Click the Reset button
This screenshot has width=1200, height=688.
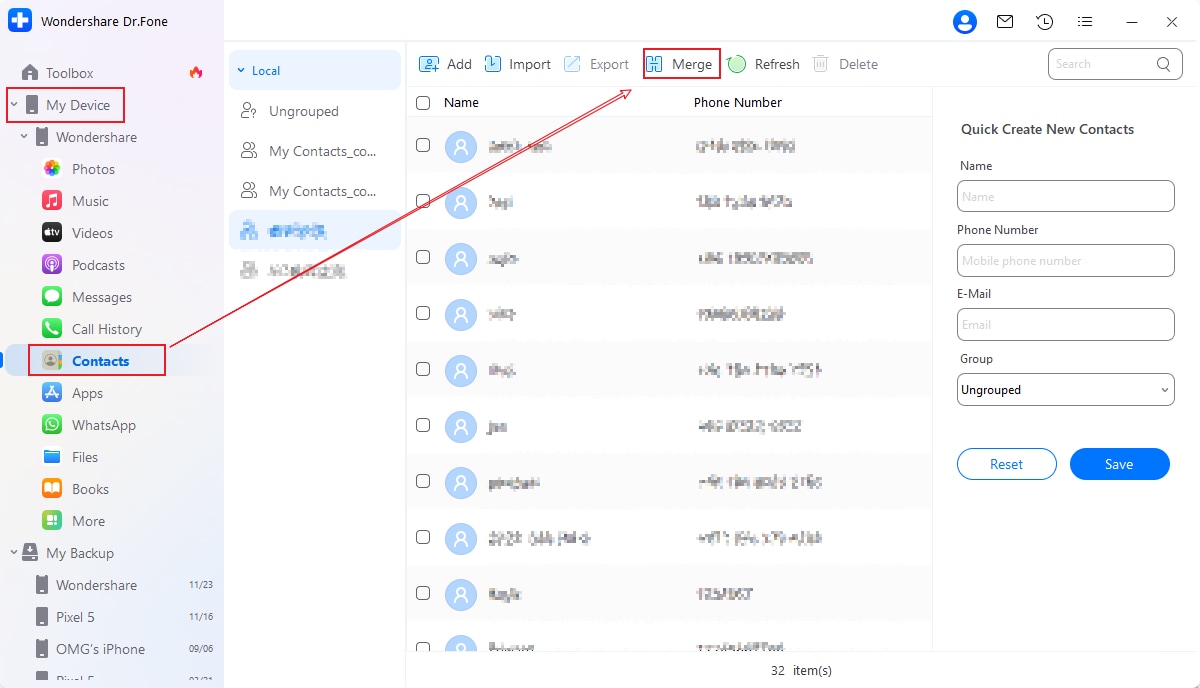1006,464
